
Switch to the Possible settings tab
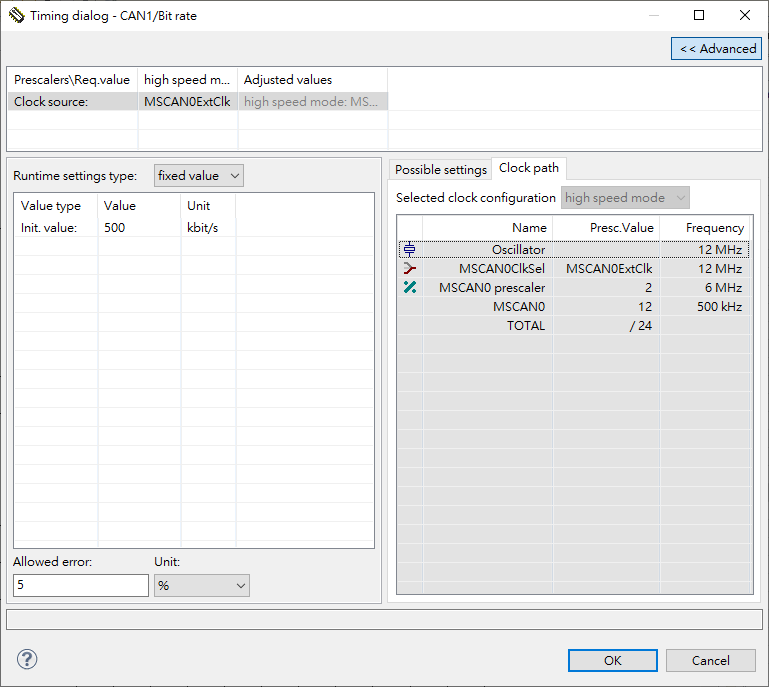pyautogui.click(x=441, y=170)
